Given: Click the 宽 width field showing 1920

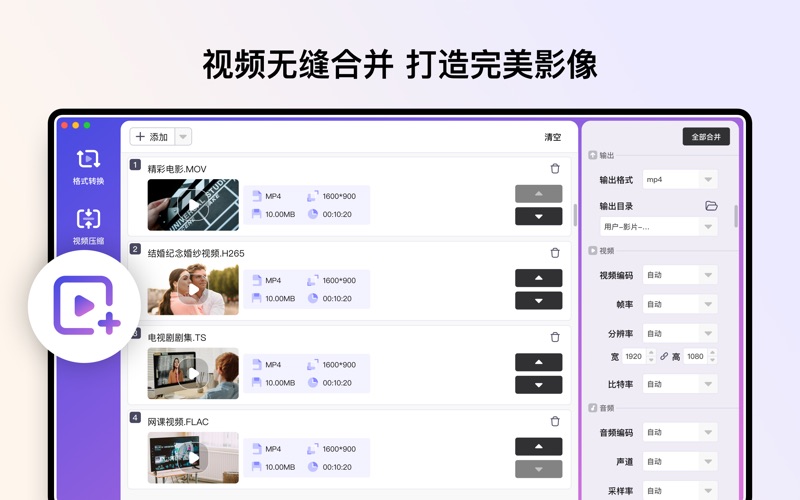Looking at the screenshot, I should [x=634, y=356].
